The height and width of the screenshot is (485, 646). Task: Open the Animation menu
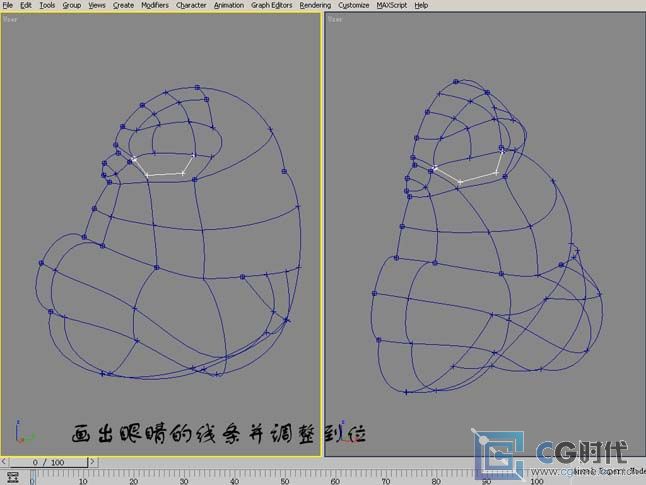click(x=229, y=5)
